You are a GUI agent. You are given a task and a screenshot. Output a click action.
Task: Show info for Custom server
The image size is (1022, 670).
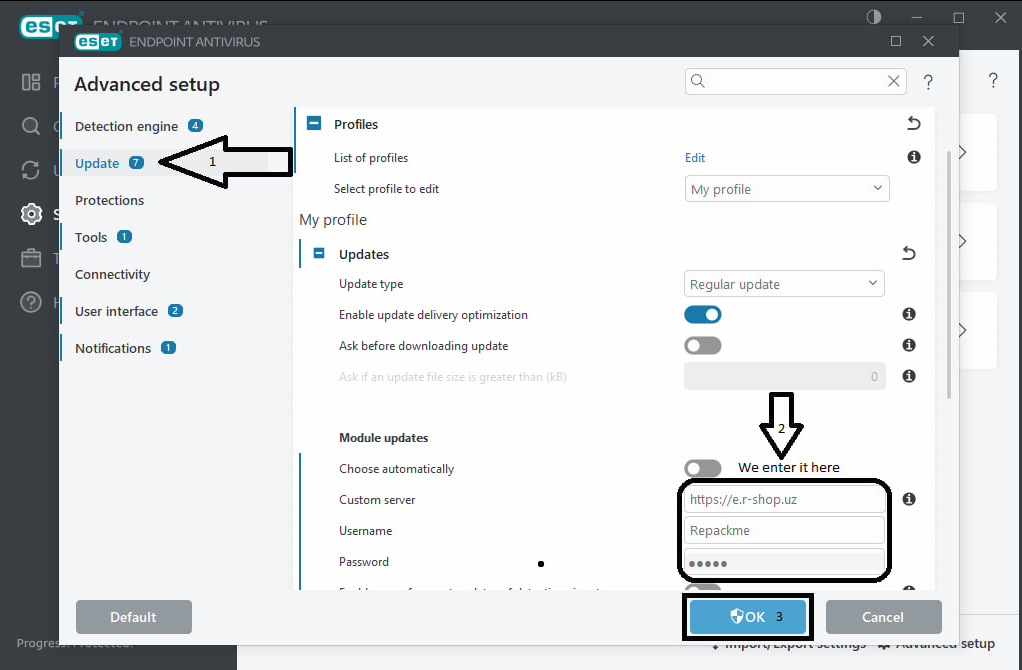point(909,499)
